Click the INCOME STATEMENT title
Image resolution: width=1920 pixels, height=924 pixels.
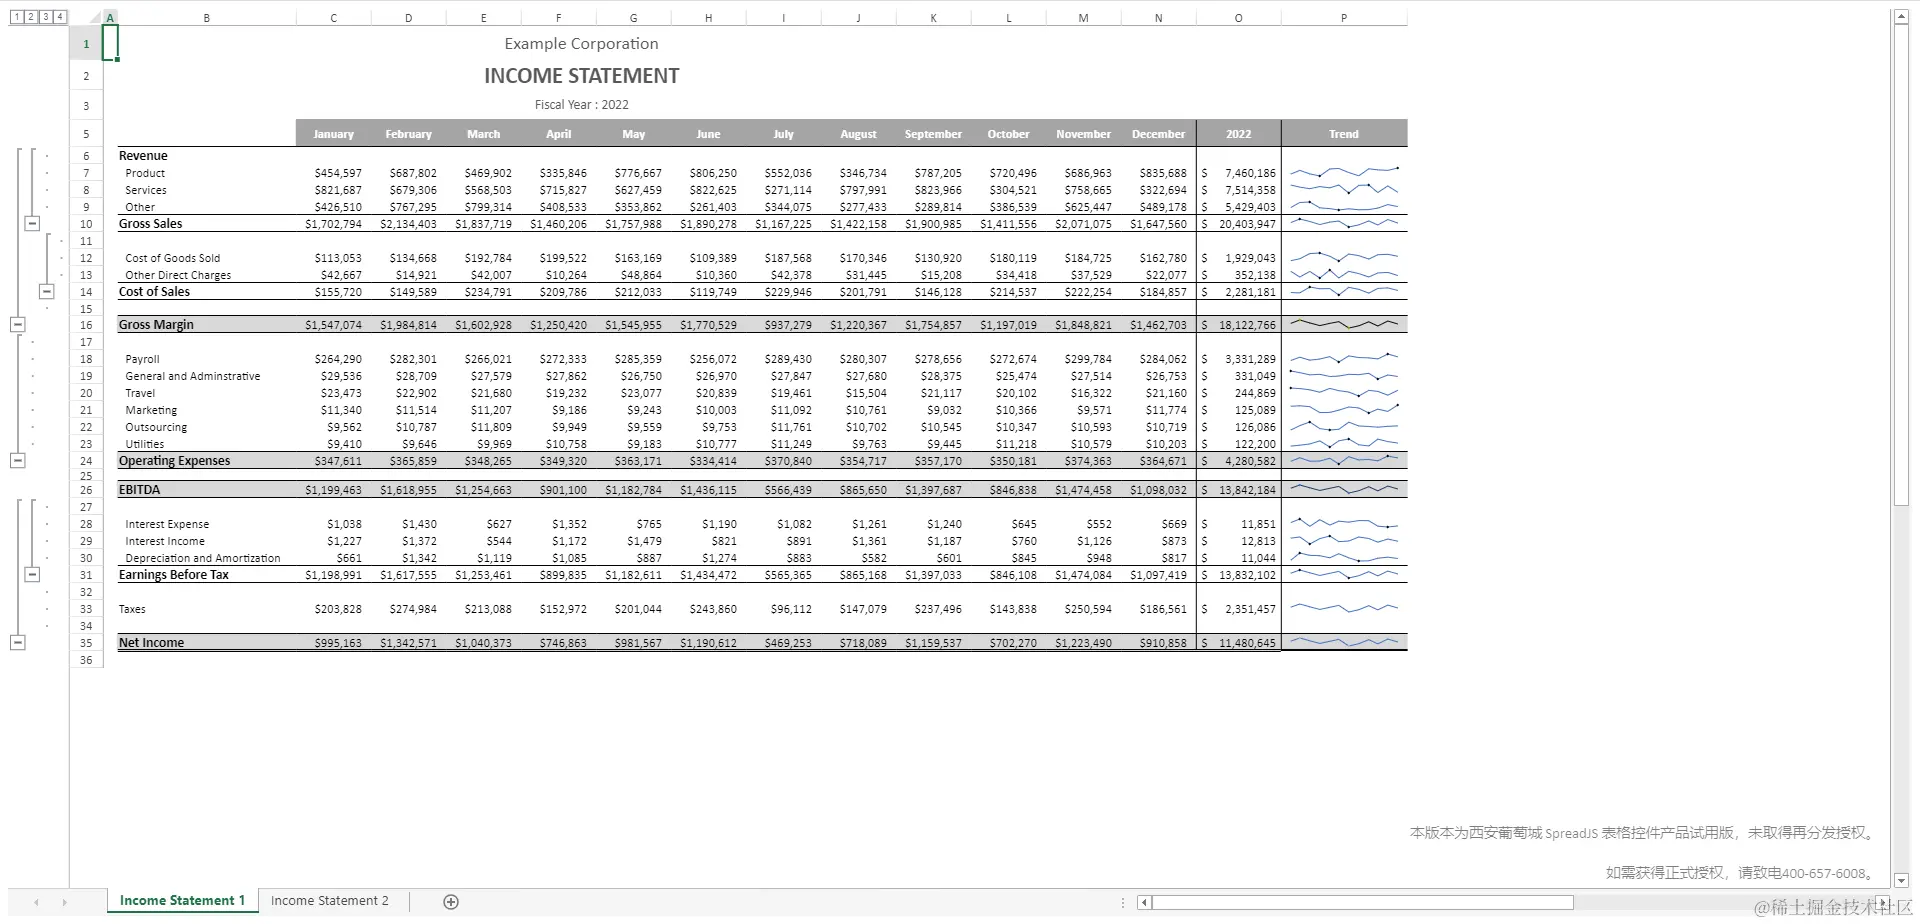point(581,76)
